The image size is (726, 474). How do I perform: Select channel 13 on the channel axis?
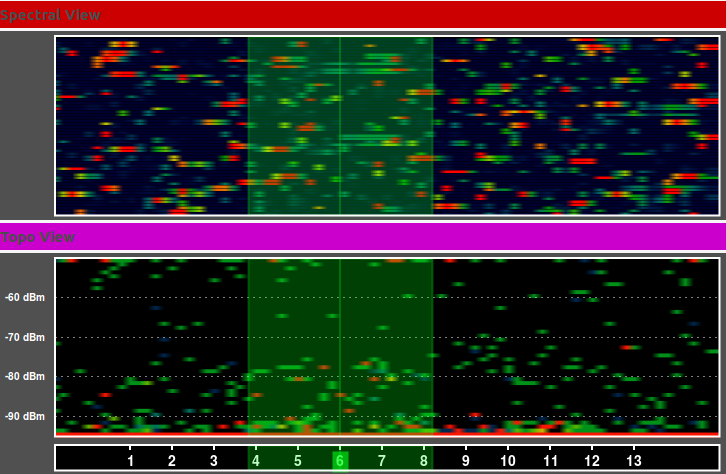point(634,461)
